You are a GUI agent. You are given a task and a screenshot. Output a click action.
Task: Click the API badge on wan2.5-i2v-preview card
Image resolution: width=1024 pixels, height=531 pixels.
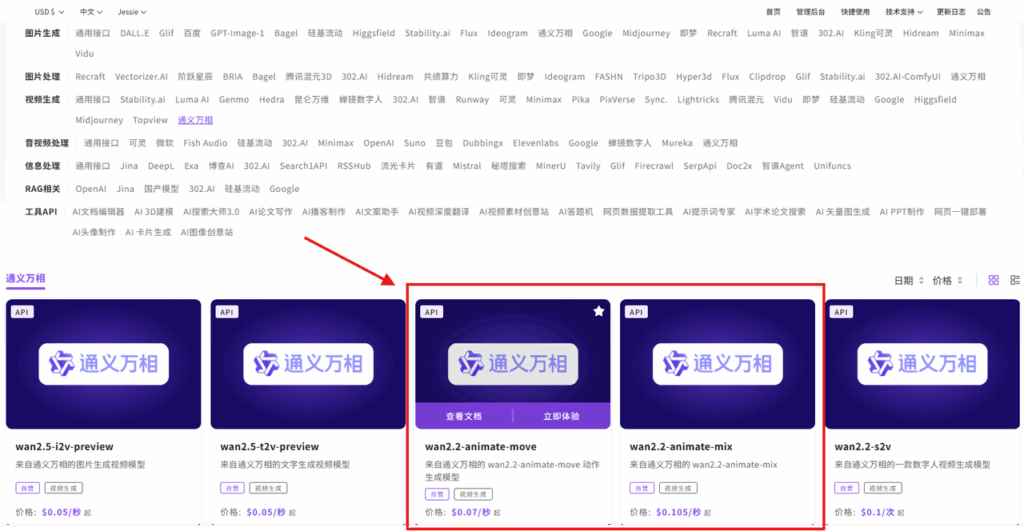point(22,312)
